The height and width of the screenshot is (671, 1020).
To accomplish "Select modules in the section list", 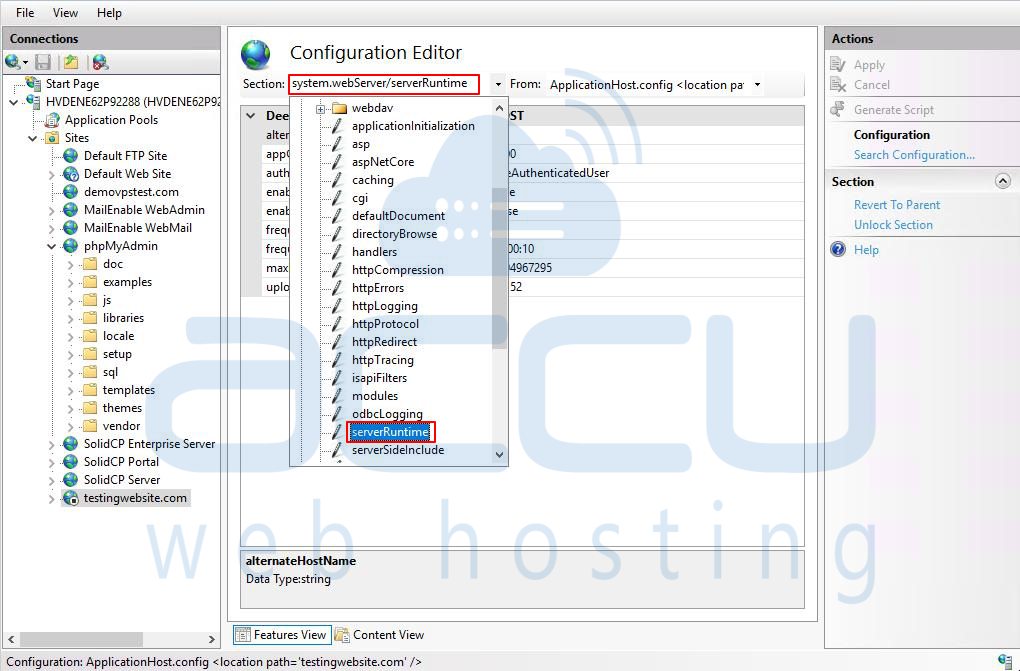I will point(375,396).
